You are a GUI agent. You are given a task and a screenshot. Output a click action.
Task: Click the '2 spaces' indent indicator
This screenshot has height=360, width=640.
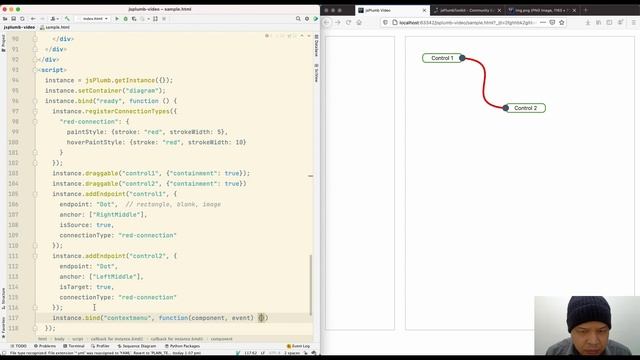click(x=292, y=353)
